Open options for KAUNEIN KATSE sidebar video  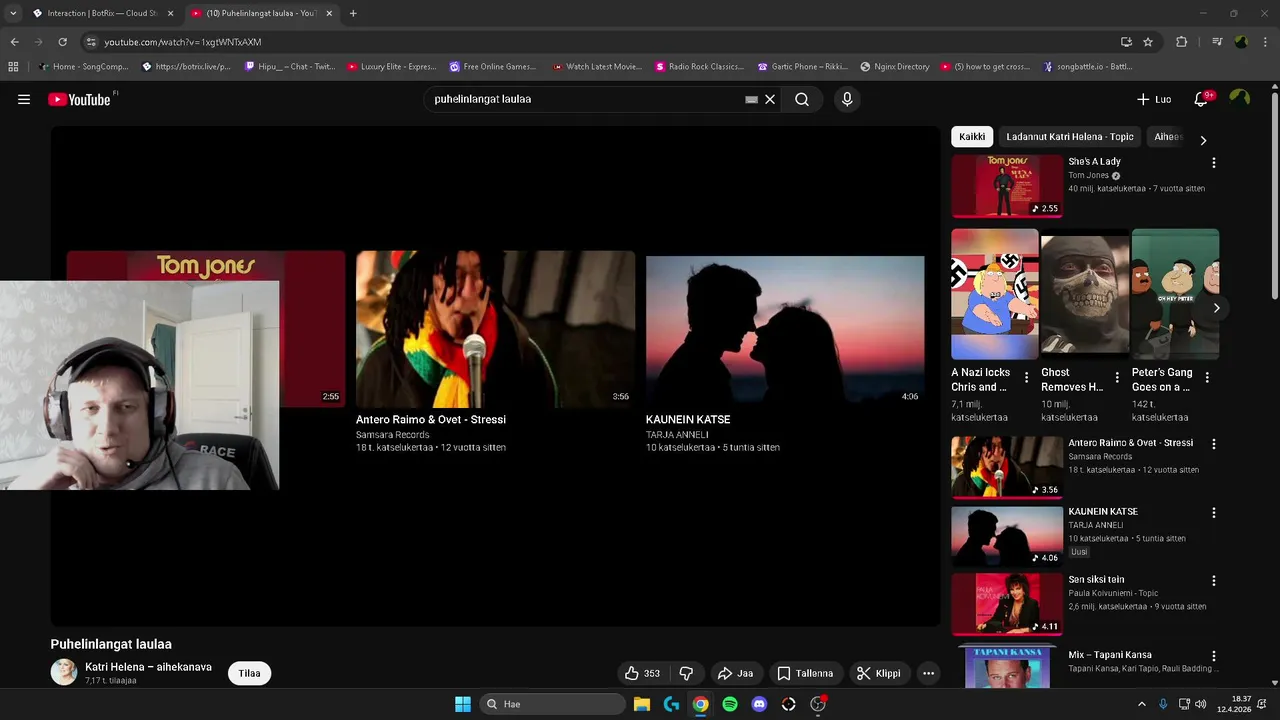tap(1214, 512)
